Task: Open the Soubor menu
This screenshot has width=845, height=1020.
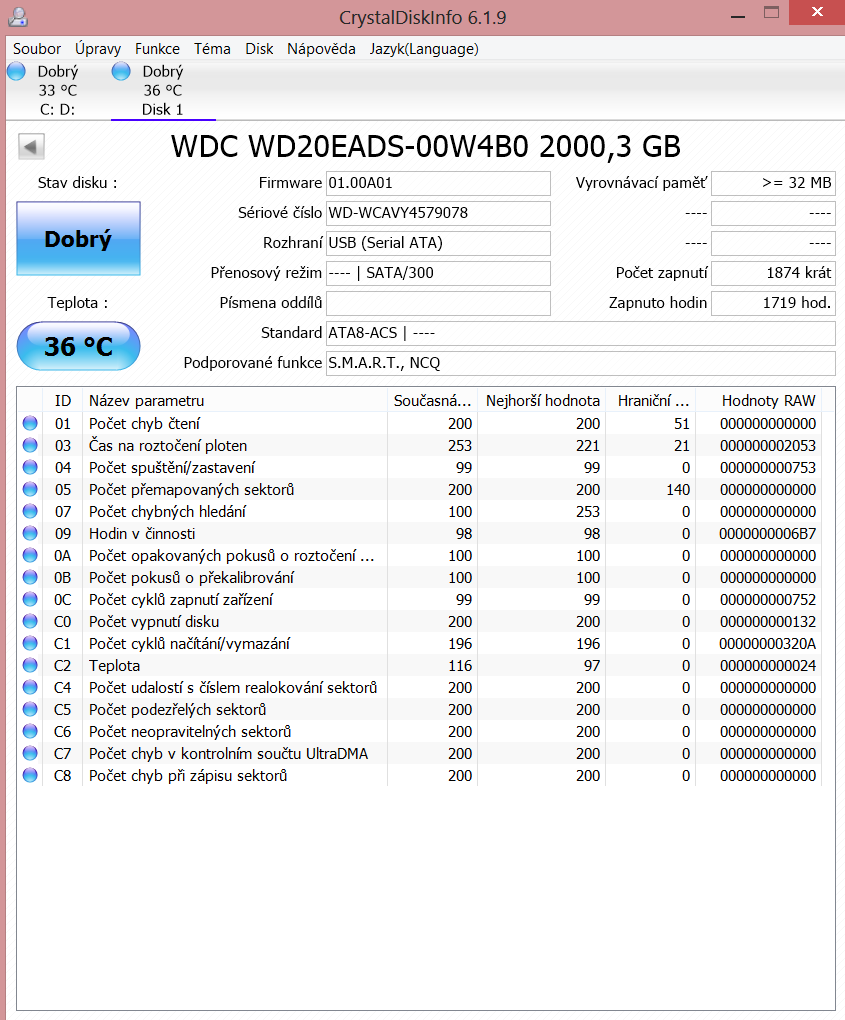Action: [x=37, y=49]
